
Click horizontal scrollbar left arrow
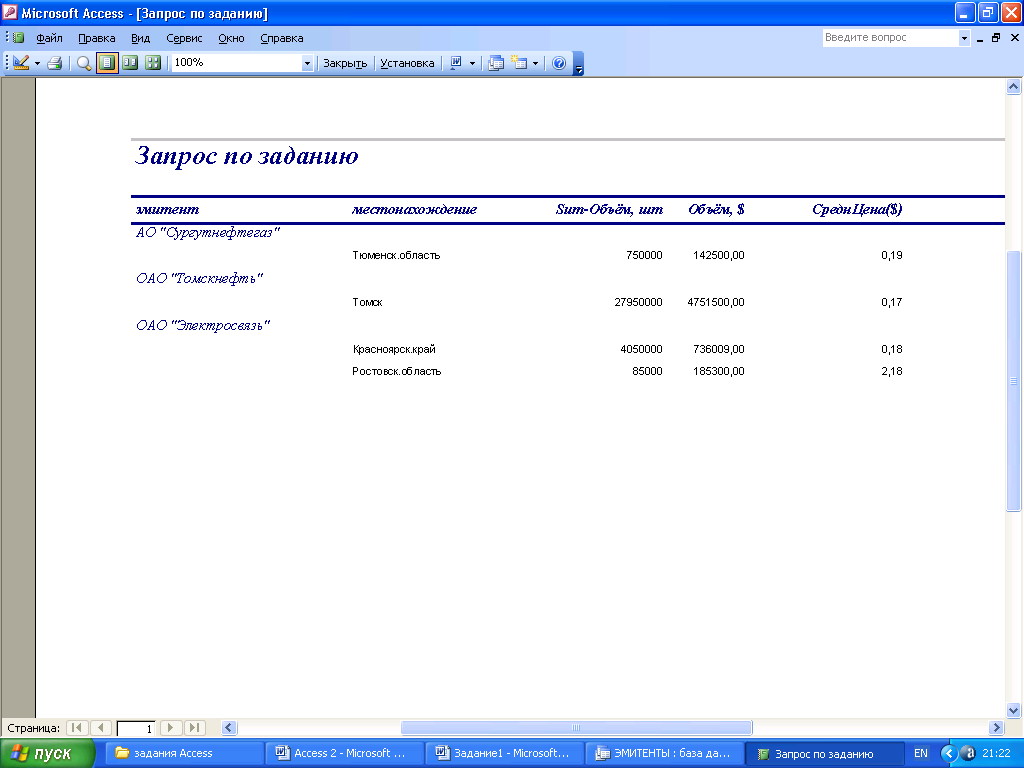(229, 728)
